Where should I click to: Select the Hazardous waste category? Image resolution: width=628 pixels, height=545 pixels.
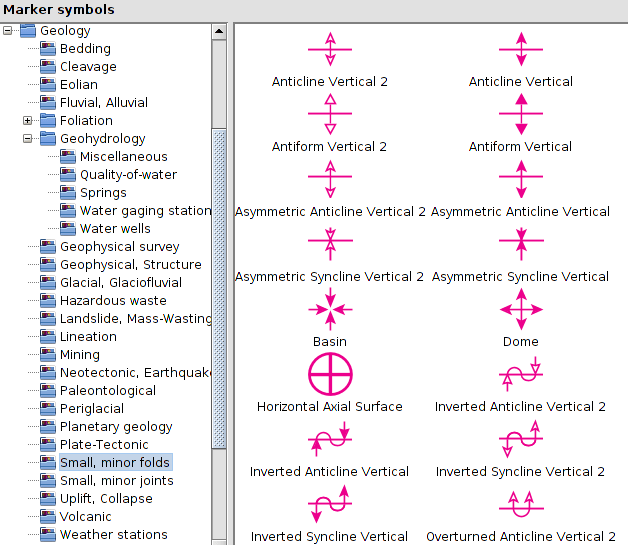[x=112, y=300]
